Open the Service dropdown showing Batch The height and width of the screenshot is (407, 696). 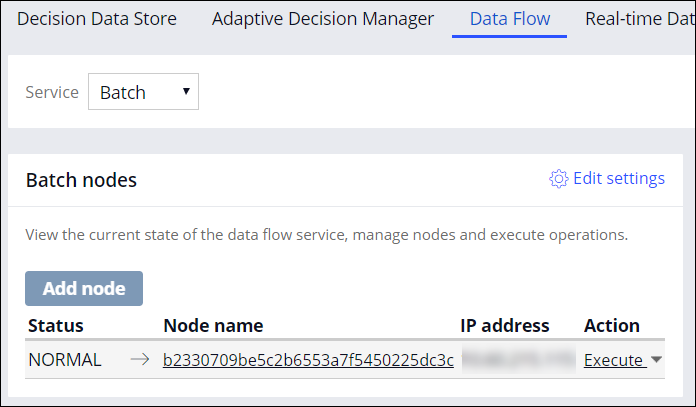tap(143, 92)
